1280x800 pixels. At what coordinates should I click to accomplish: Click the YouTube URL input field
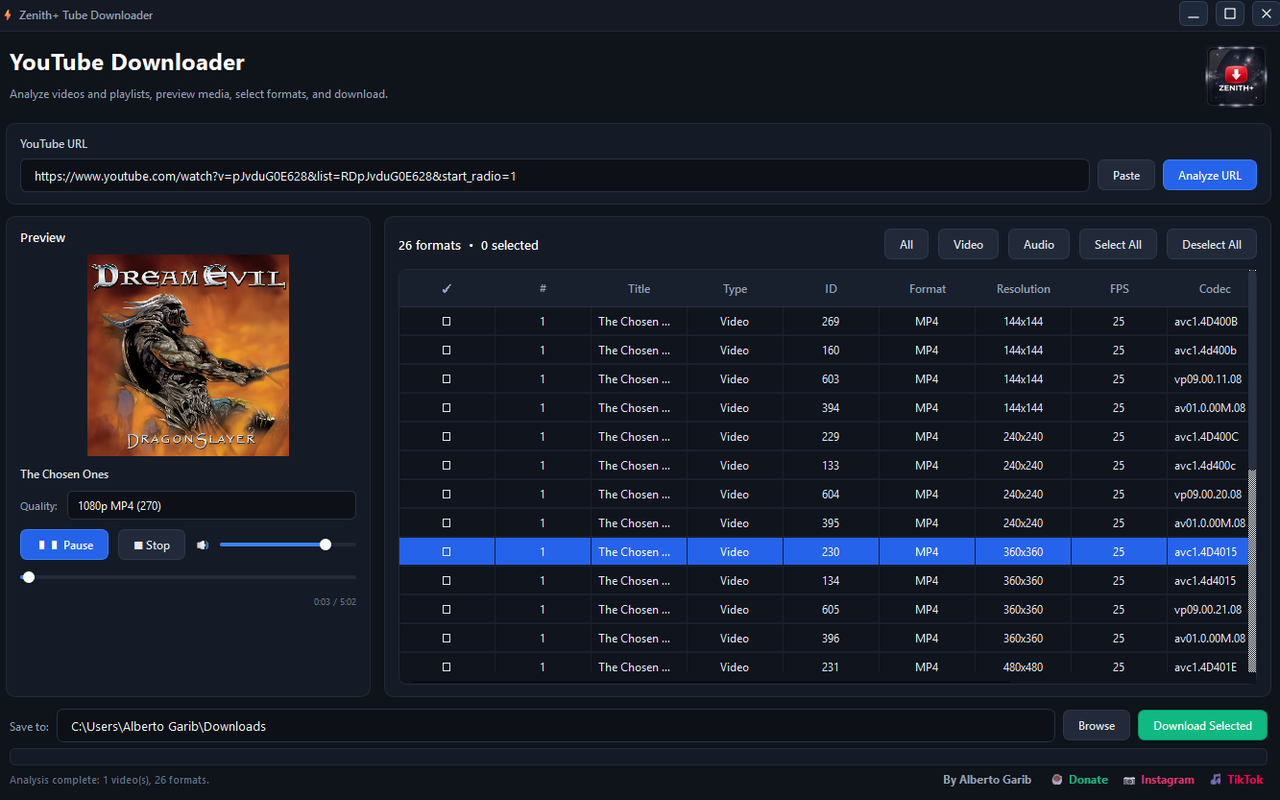pos(555,175)
